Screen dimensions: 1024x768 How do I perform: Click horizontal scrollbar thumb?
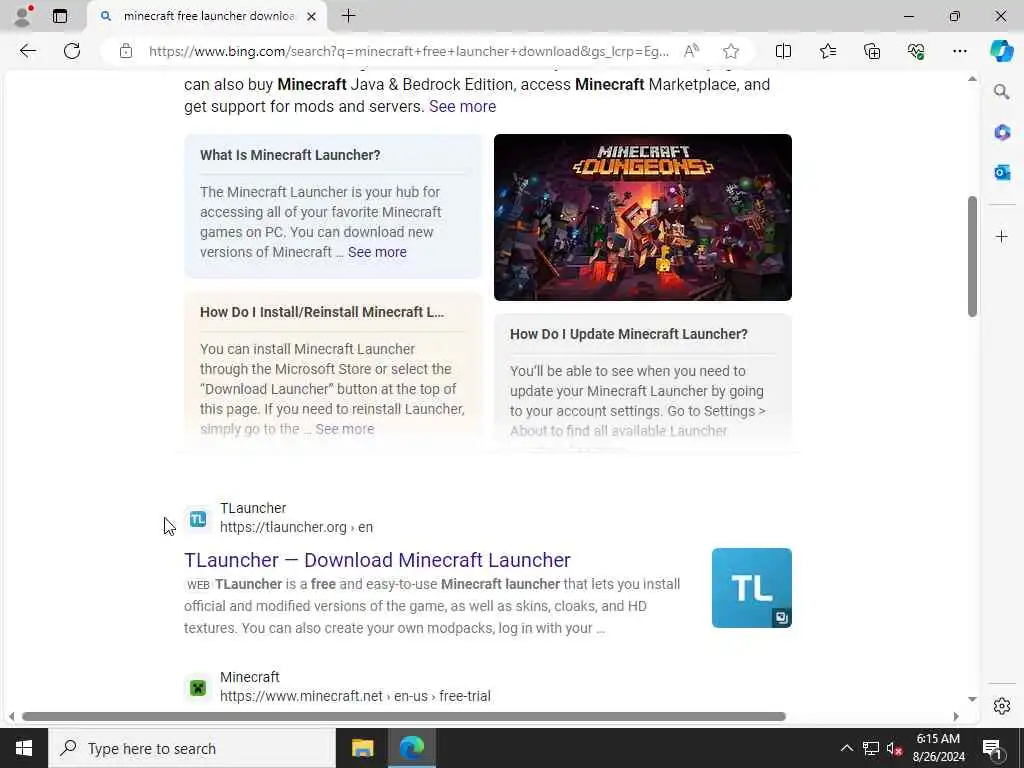coord(404,716)
